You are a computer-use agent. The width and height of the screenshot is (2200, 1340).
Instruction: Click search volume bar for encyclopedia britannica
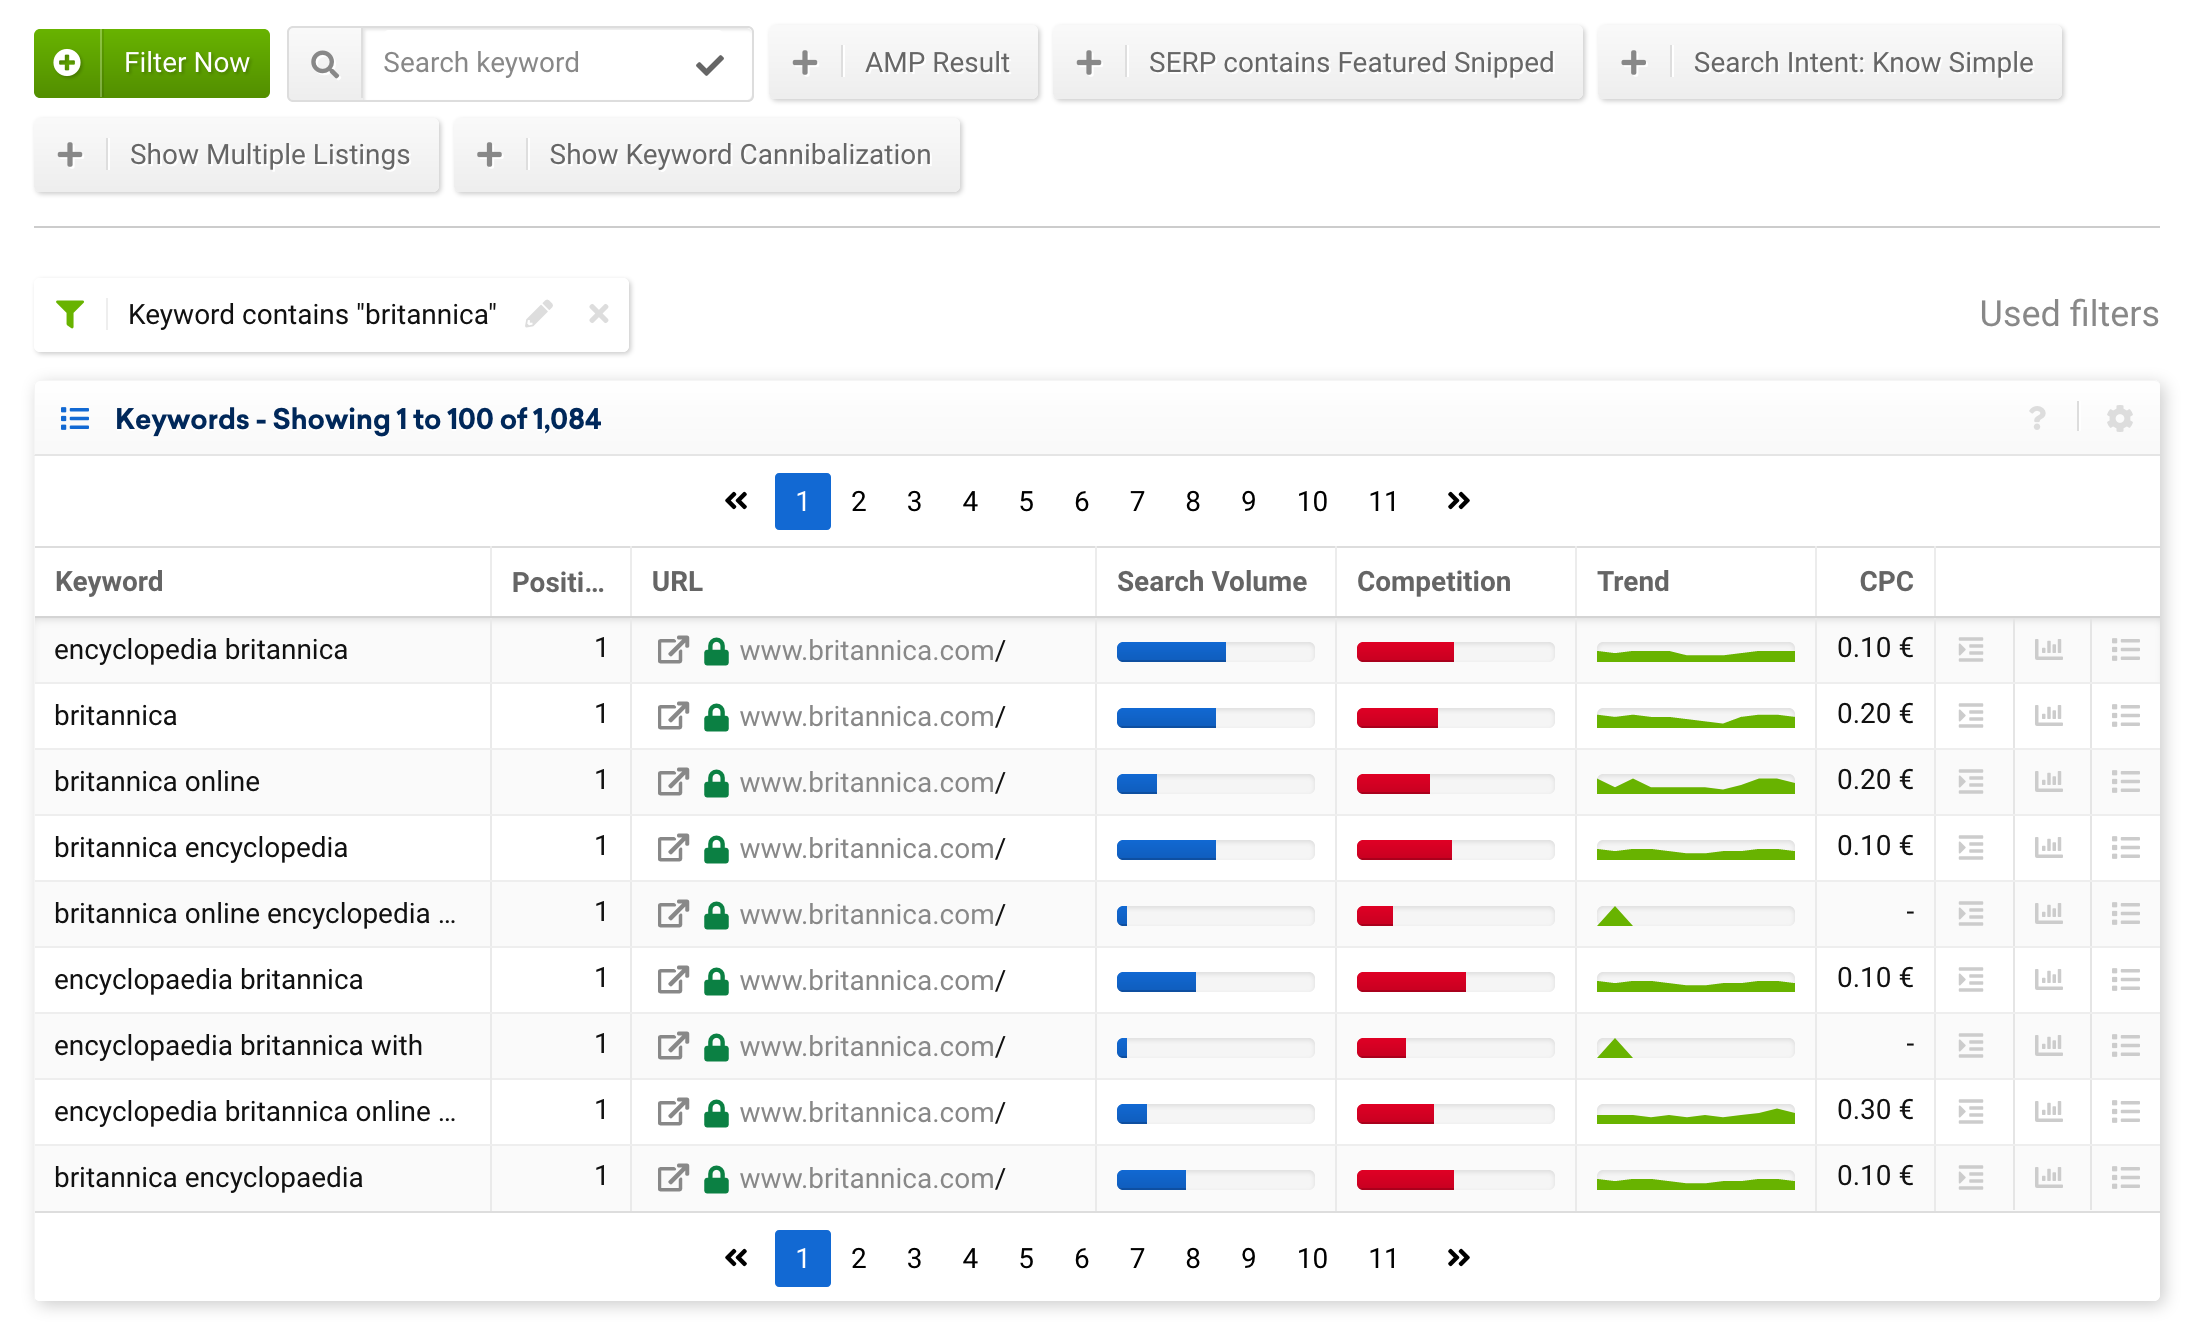pyautogui.click(x=1215, y=652)
